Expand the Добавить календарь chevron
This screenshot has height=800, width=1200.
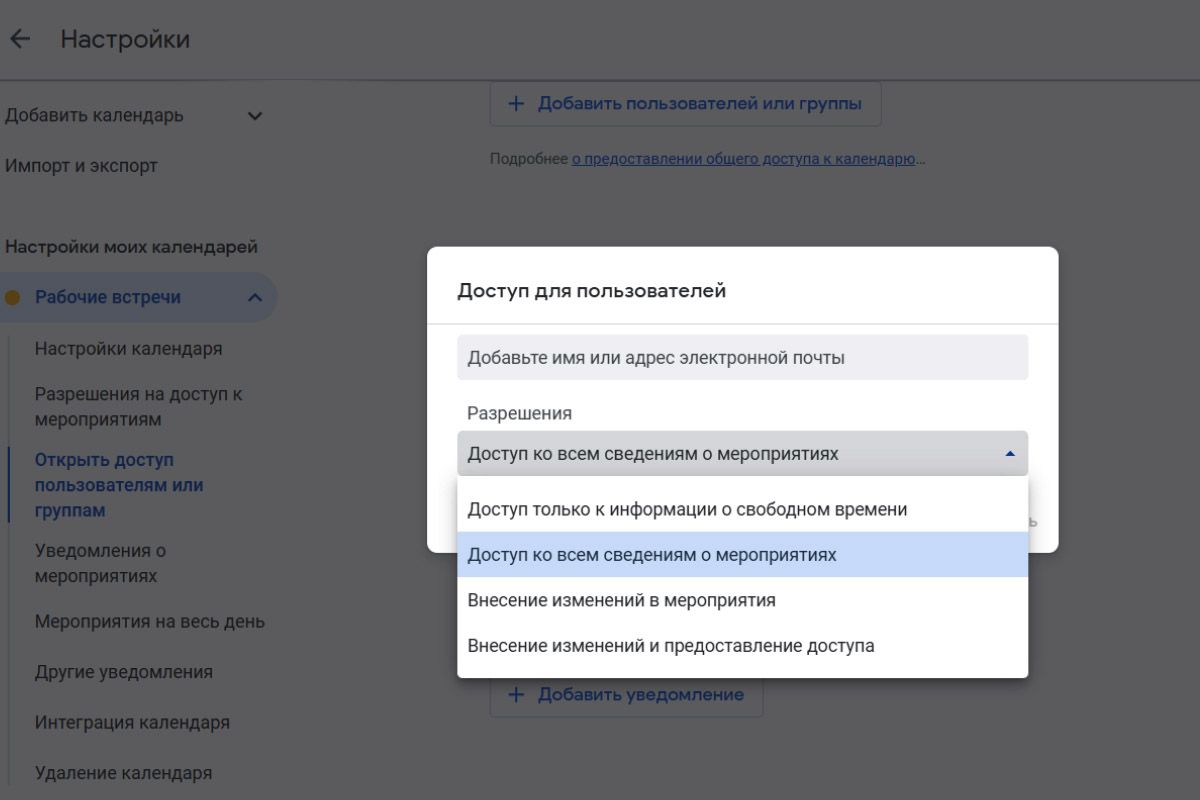255,116
